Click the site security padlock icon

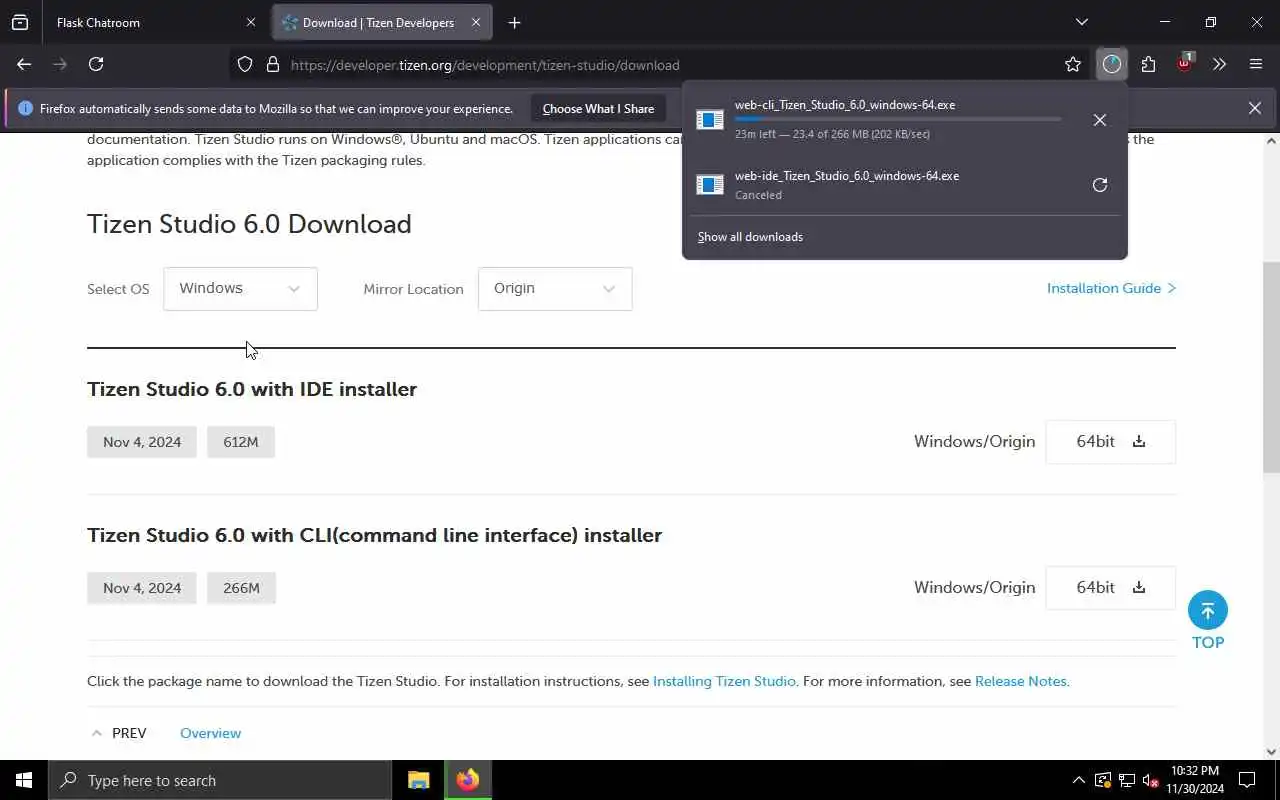(x=272, y=65)
